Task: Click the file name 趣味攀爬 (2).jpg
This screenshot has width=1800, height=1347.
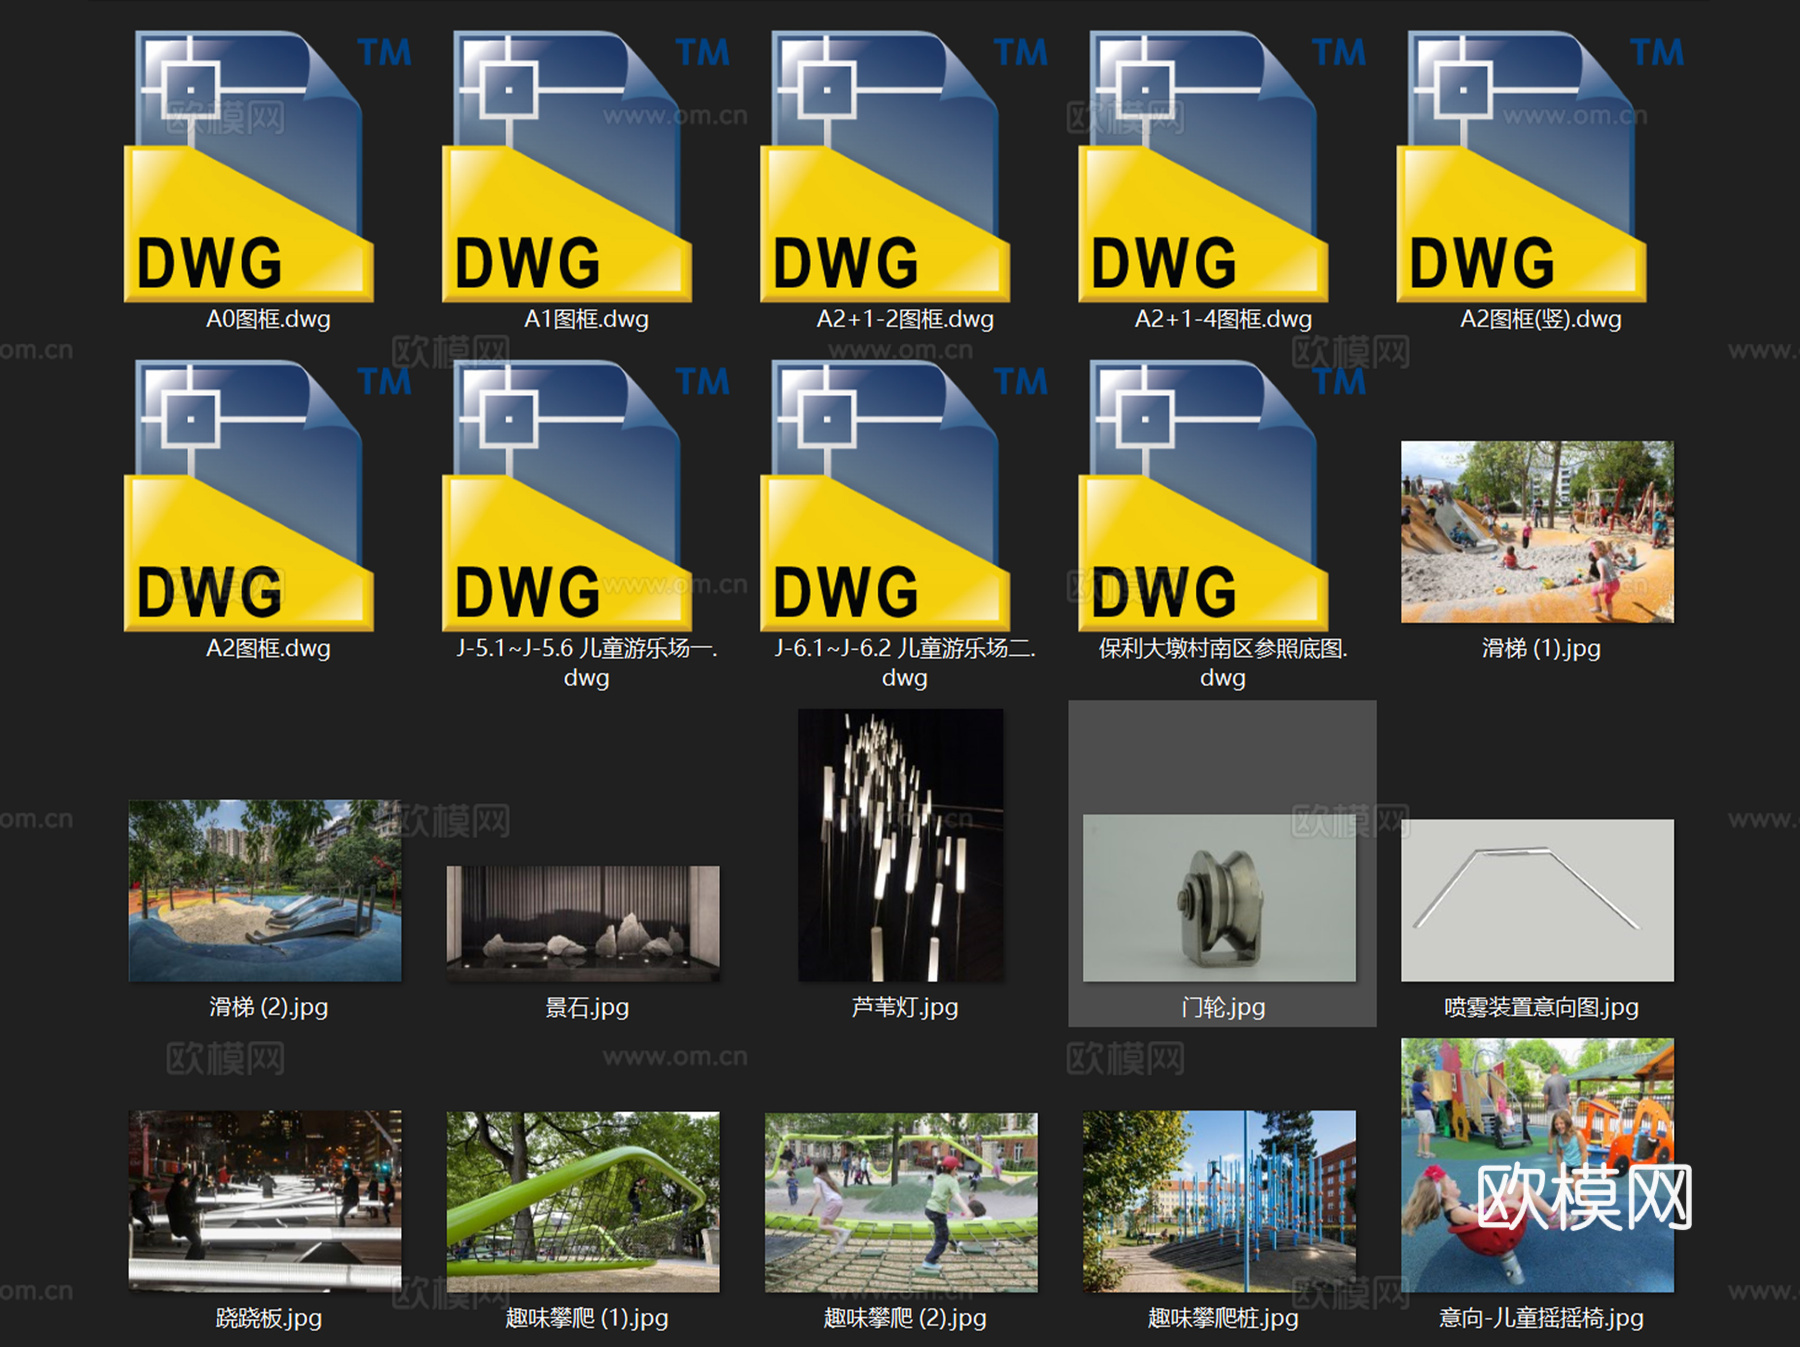Action: pos(905,1318)
